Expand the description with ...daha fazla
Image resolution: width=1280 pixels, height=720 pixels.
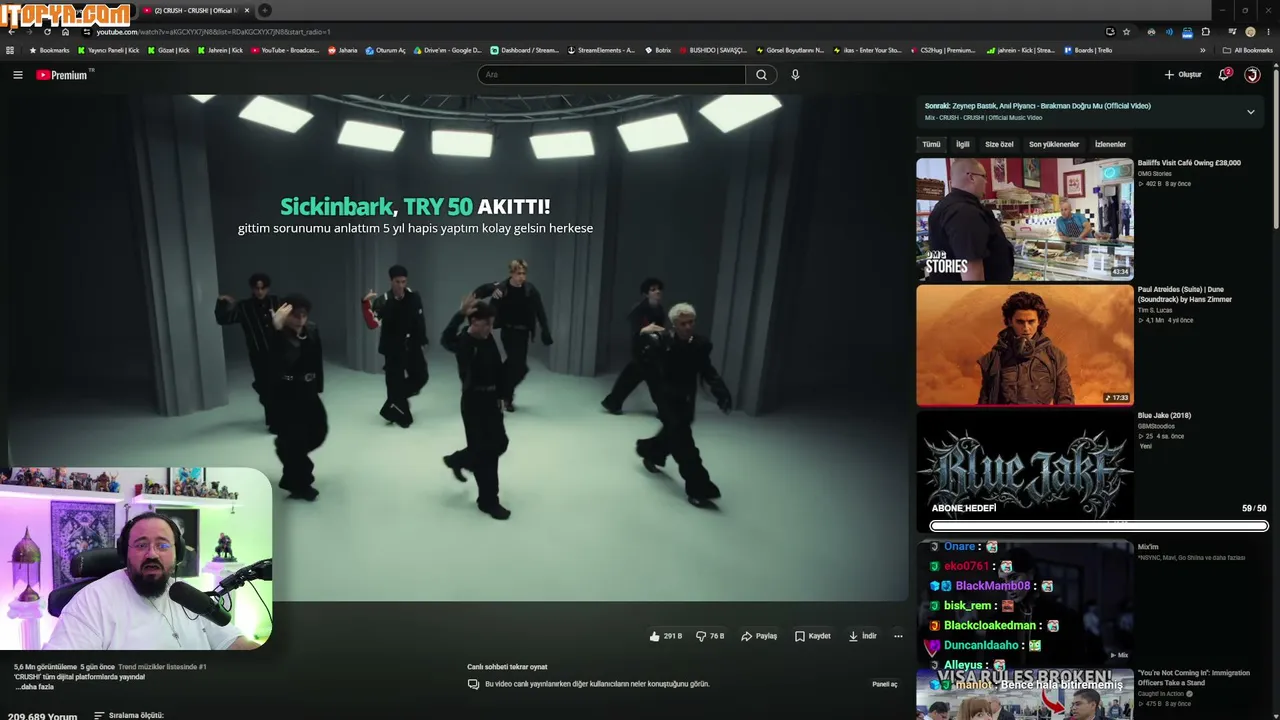[34, 687]
